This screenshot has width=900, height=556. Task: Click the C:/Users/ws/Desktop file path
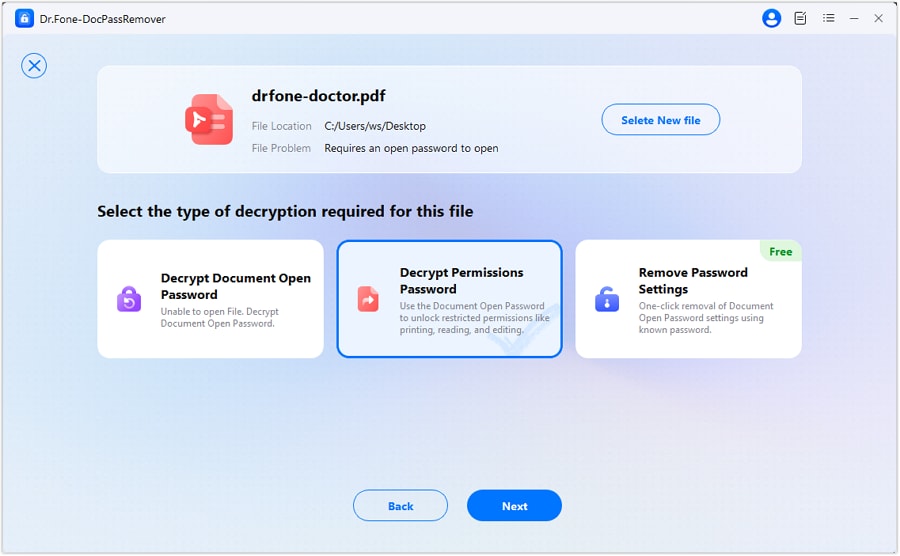point(375,126)
